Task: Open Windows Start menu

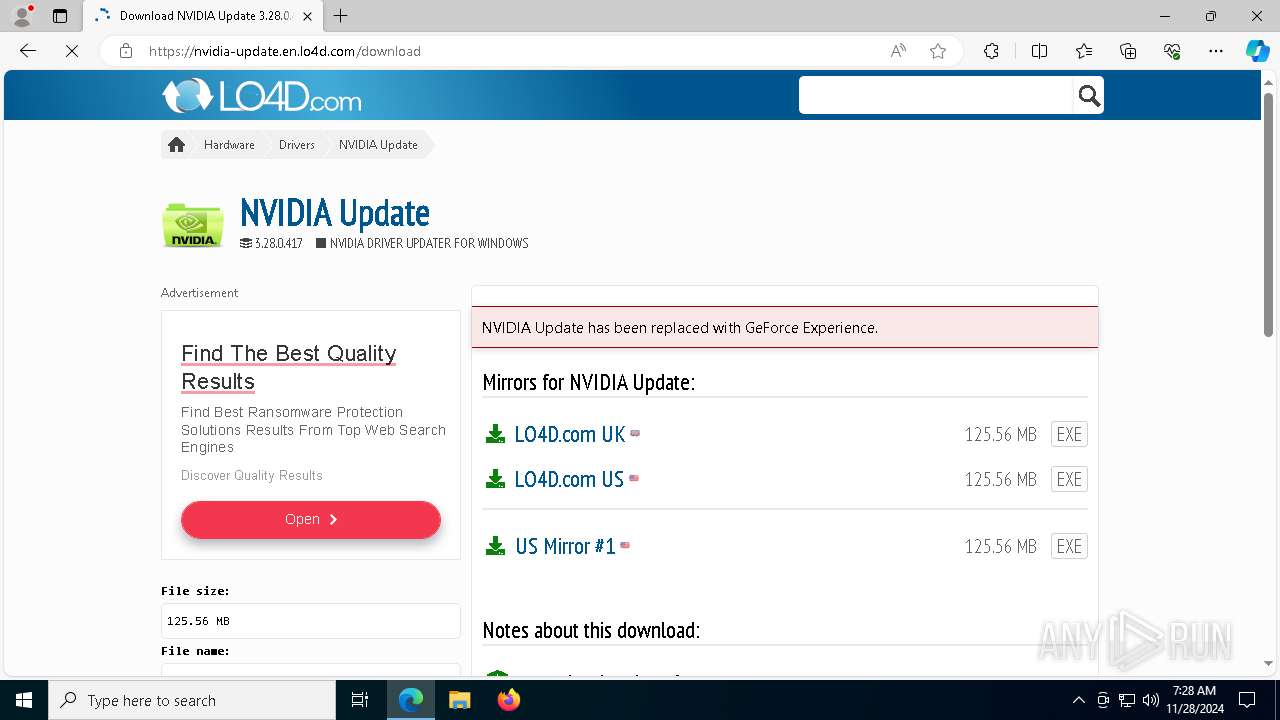Action: click(x=24, y=700)
